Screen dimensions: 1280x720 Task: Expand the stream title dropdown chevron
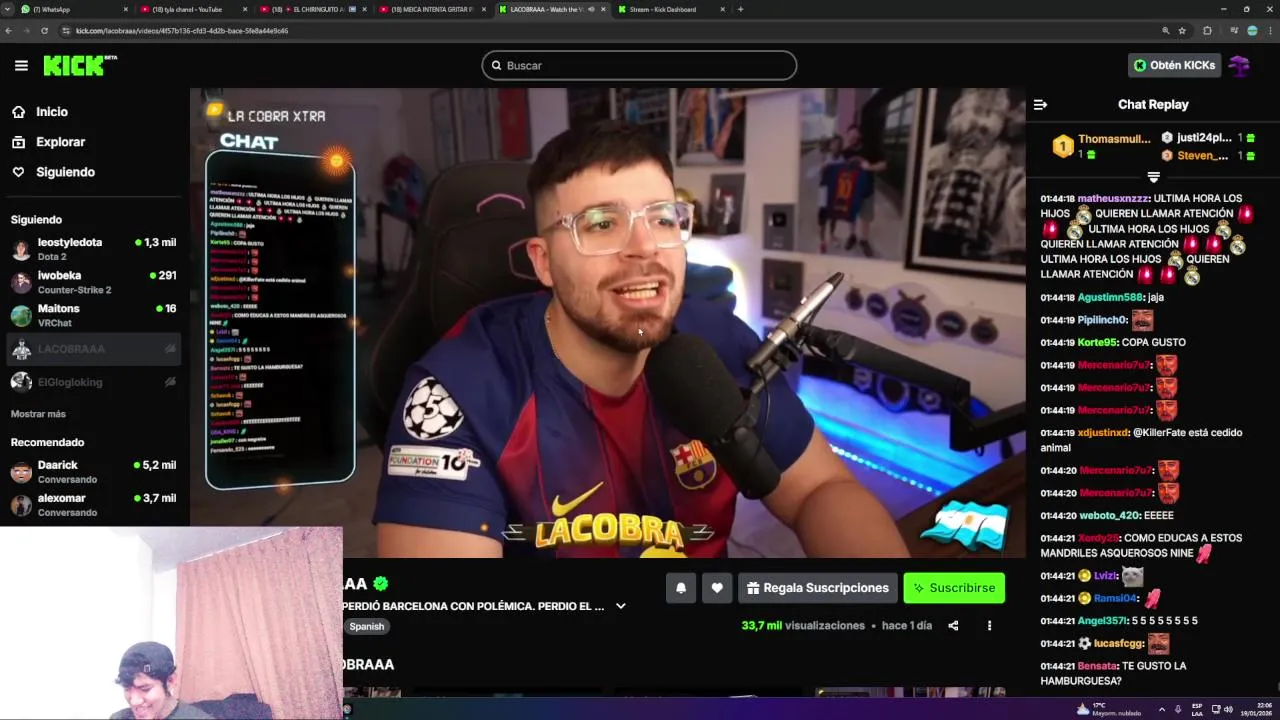620,606
